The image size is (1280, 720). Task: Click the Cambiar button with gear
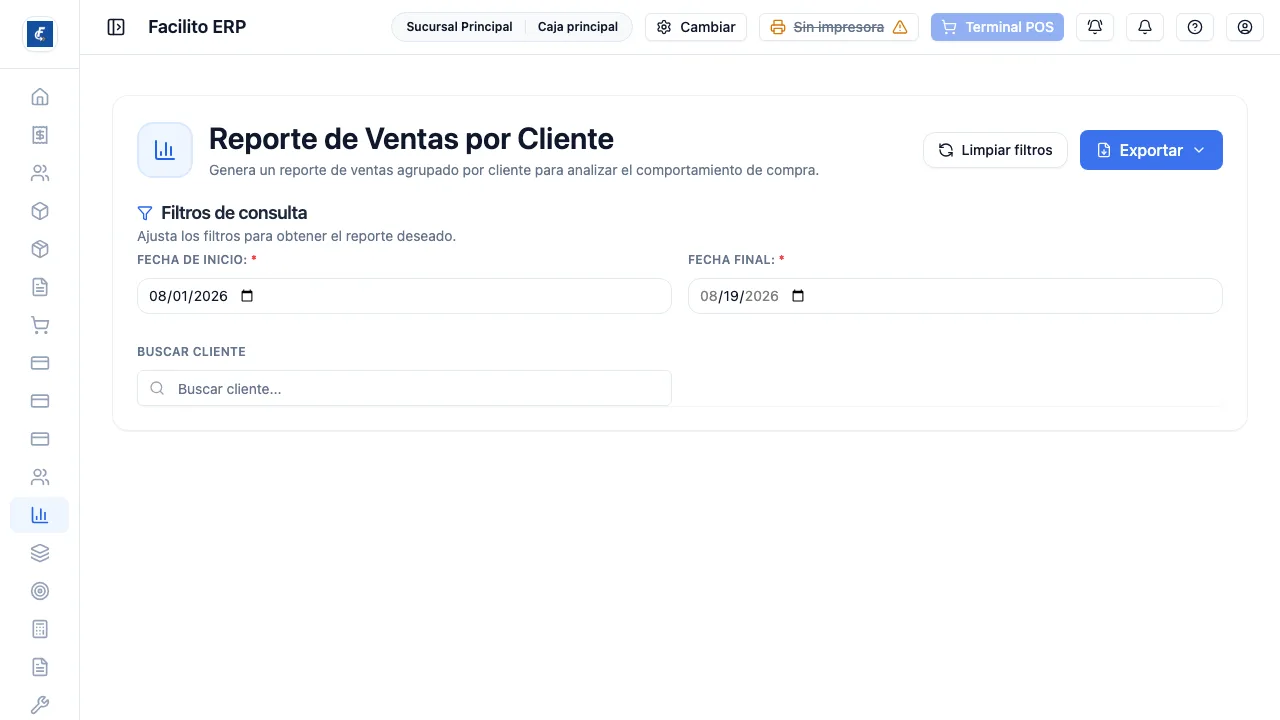pyautogui.click(x=696, y=27)
